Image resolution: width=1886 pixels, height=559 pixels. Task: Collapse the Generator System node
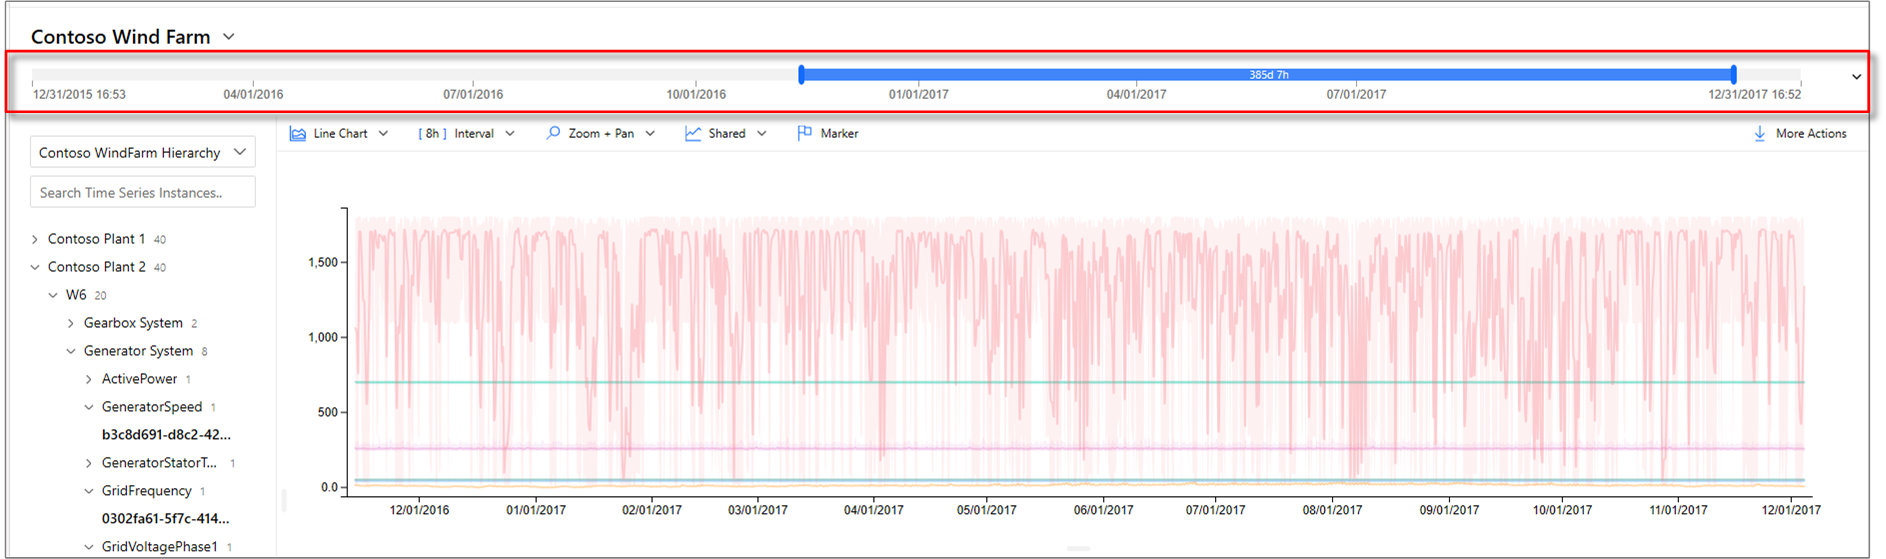click(x=71, y=351)
